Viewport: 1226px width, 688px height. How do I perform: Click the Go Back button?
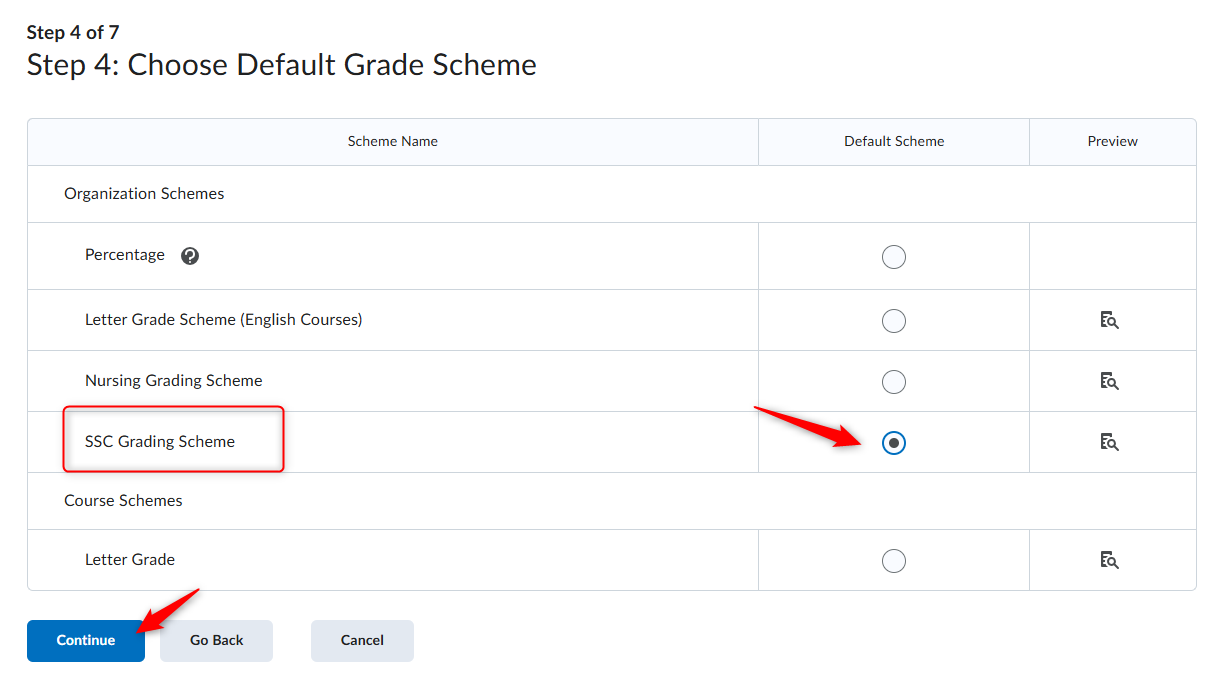point(217,641)
